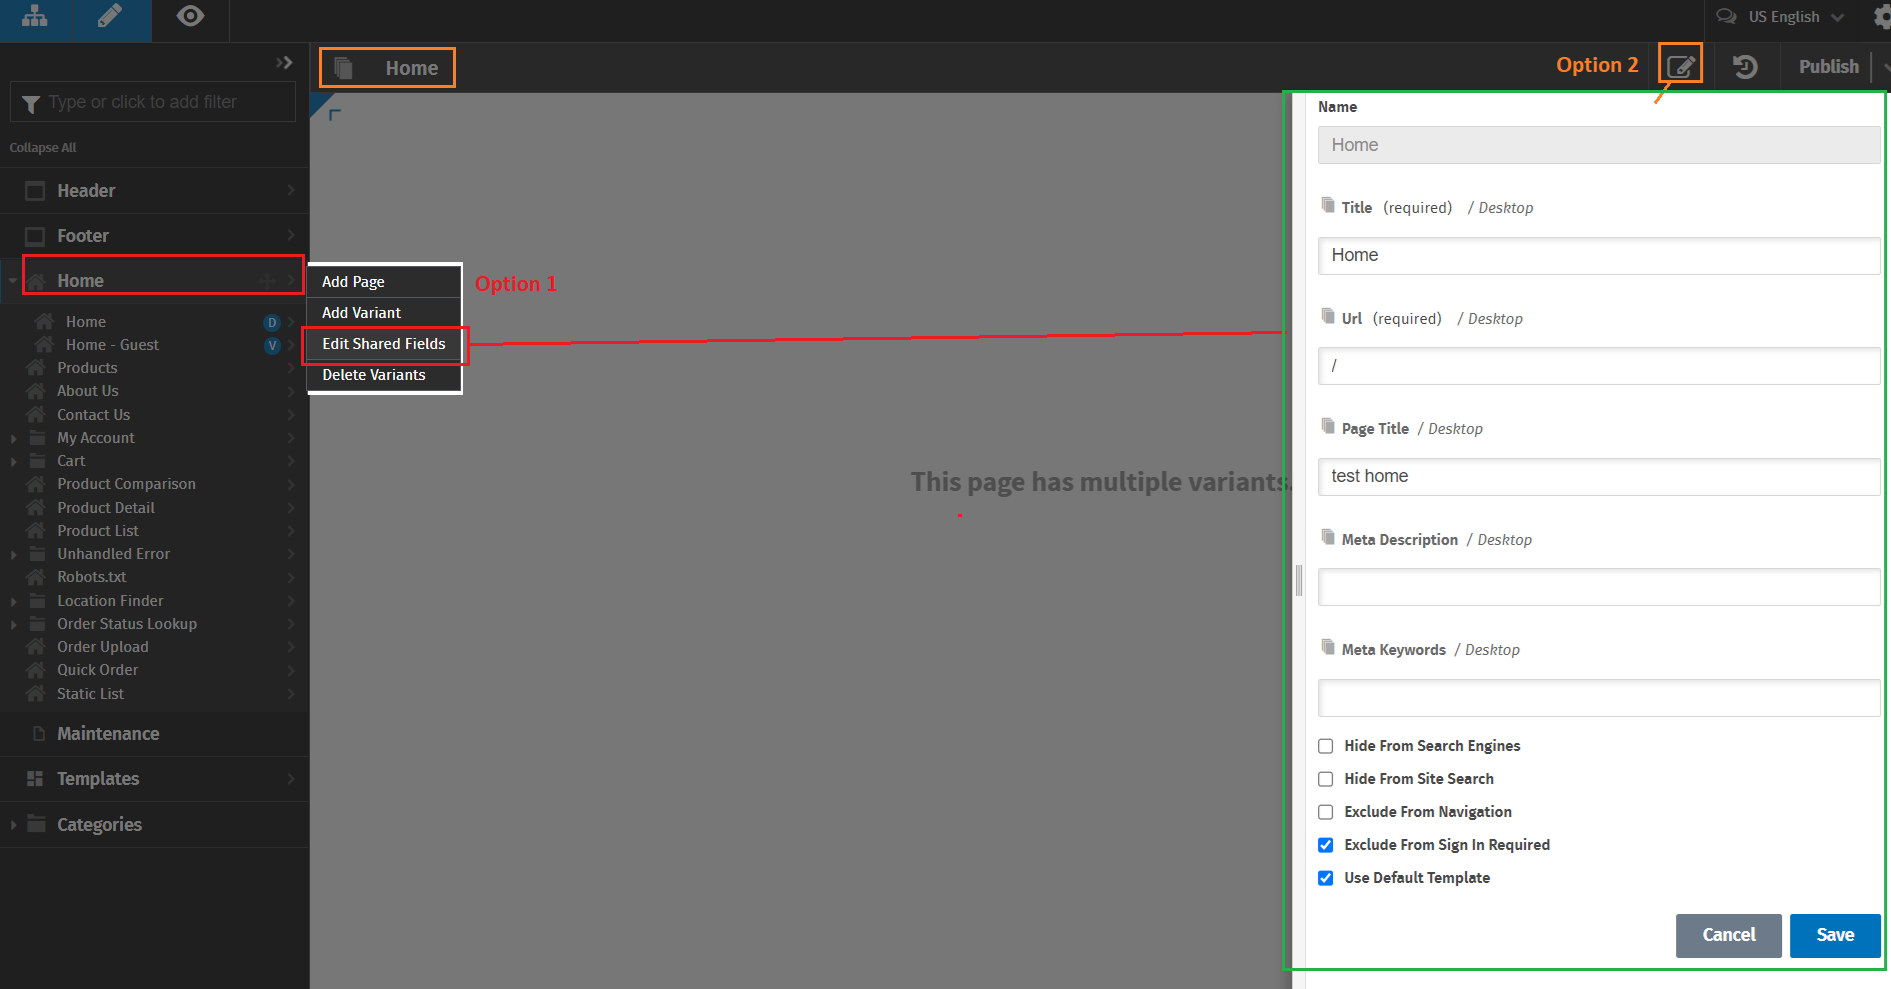Viewport: 1891px width, 989px height.
Task: Select Edit Shared Fields from the menu
Action: [383, 344]
